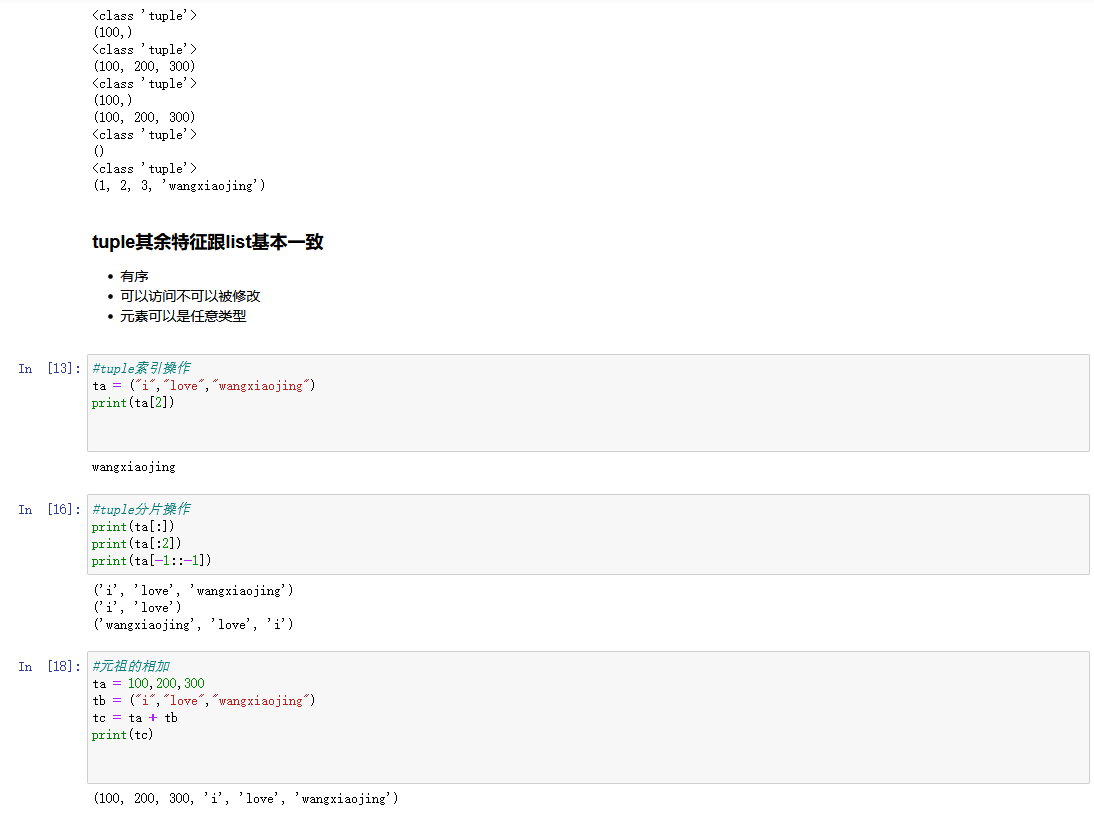Click the 元素可以是任意类型 bullet item
This screenshot has width=1094, height=820.
183,316
